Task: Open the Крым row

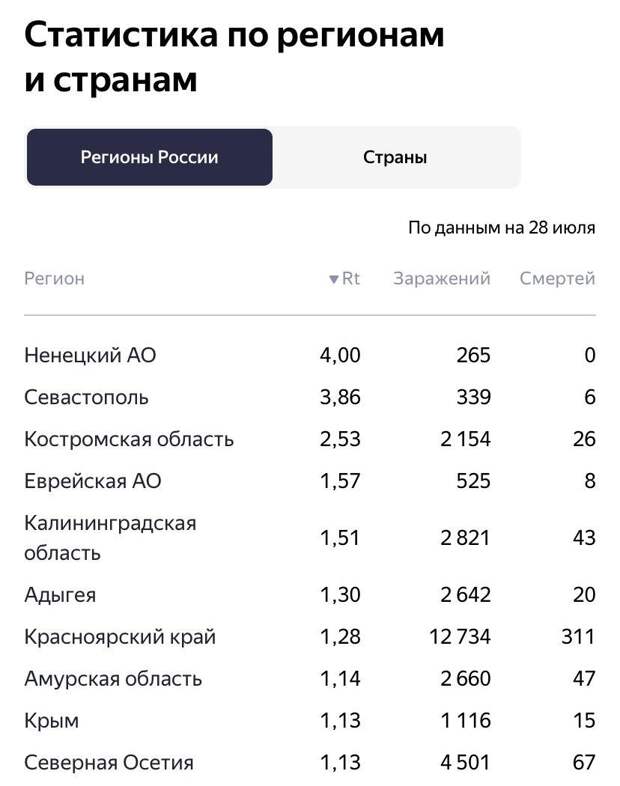Action: pos(310,721)
